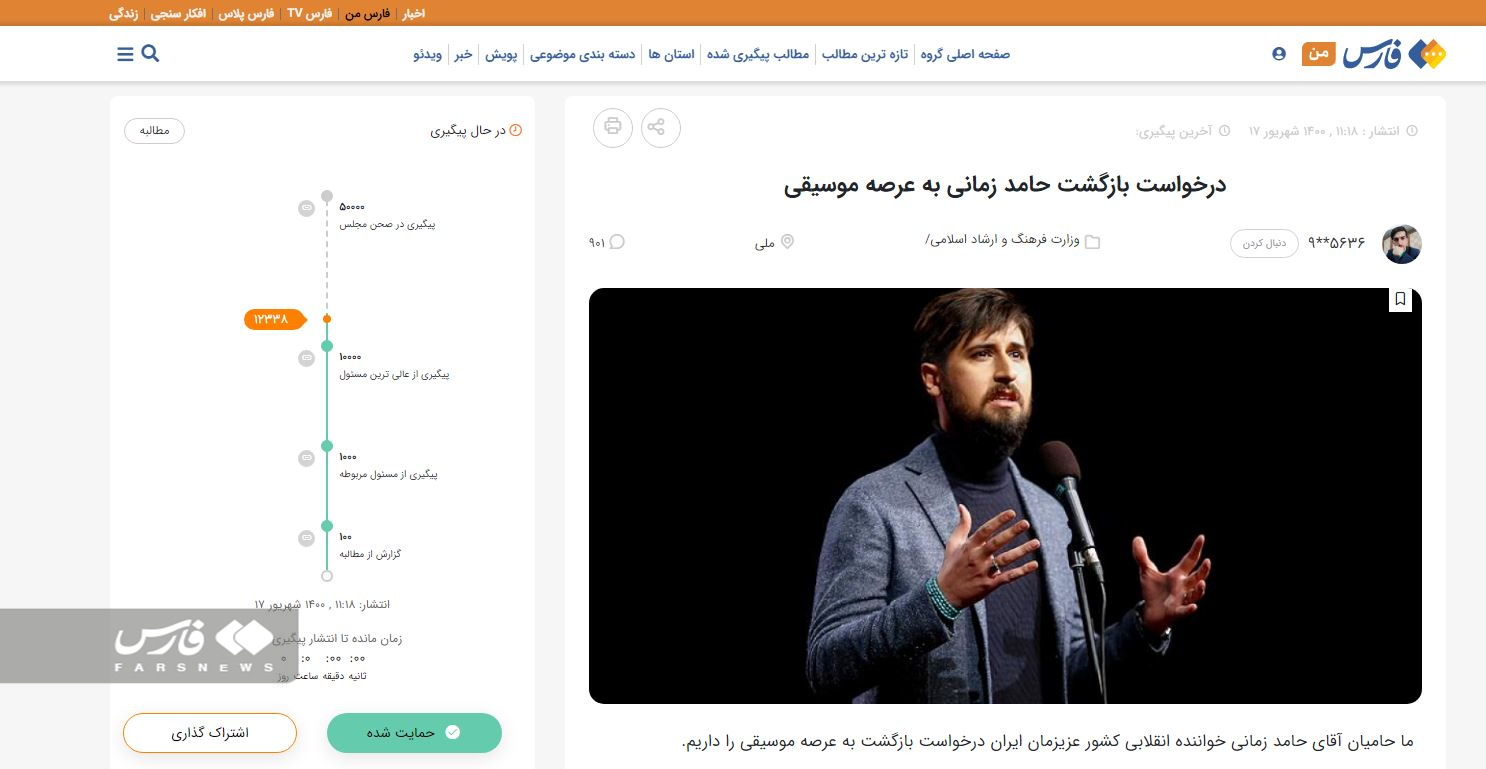Open the hamburger menu in the header
Viewport: 1486px width, 769px height.
coord(125,54)
